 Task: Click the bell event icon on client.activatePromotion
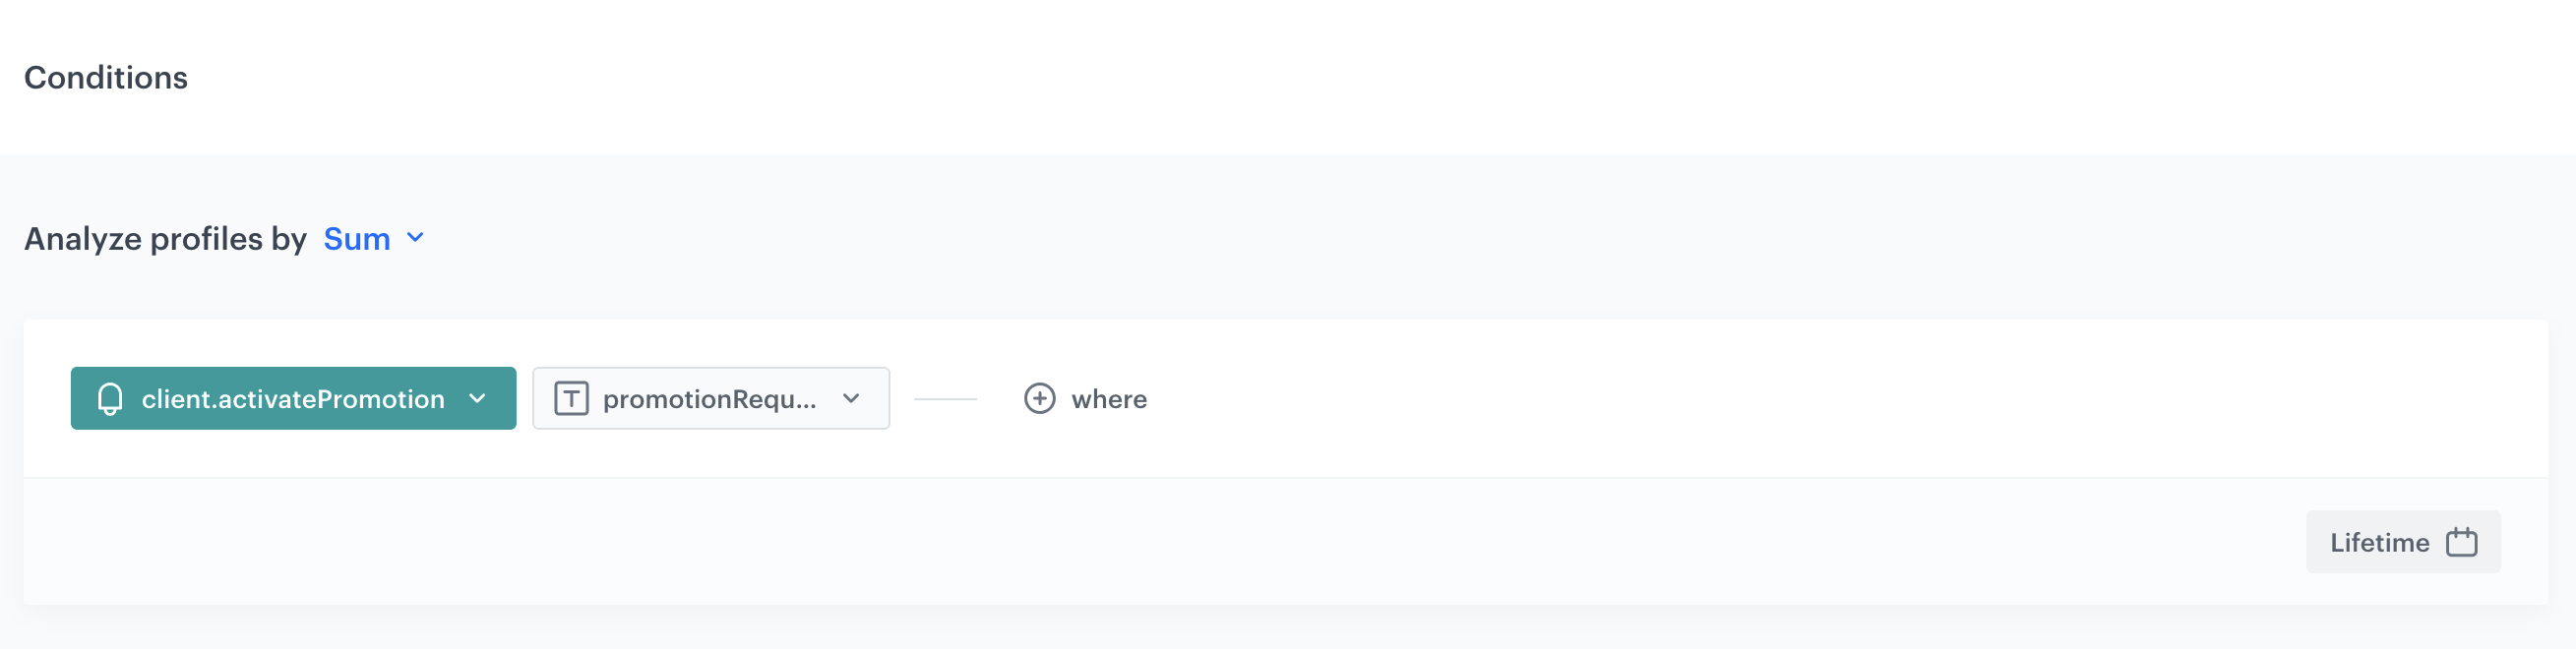point(110,398)
